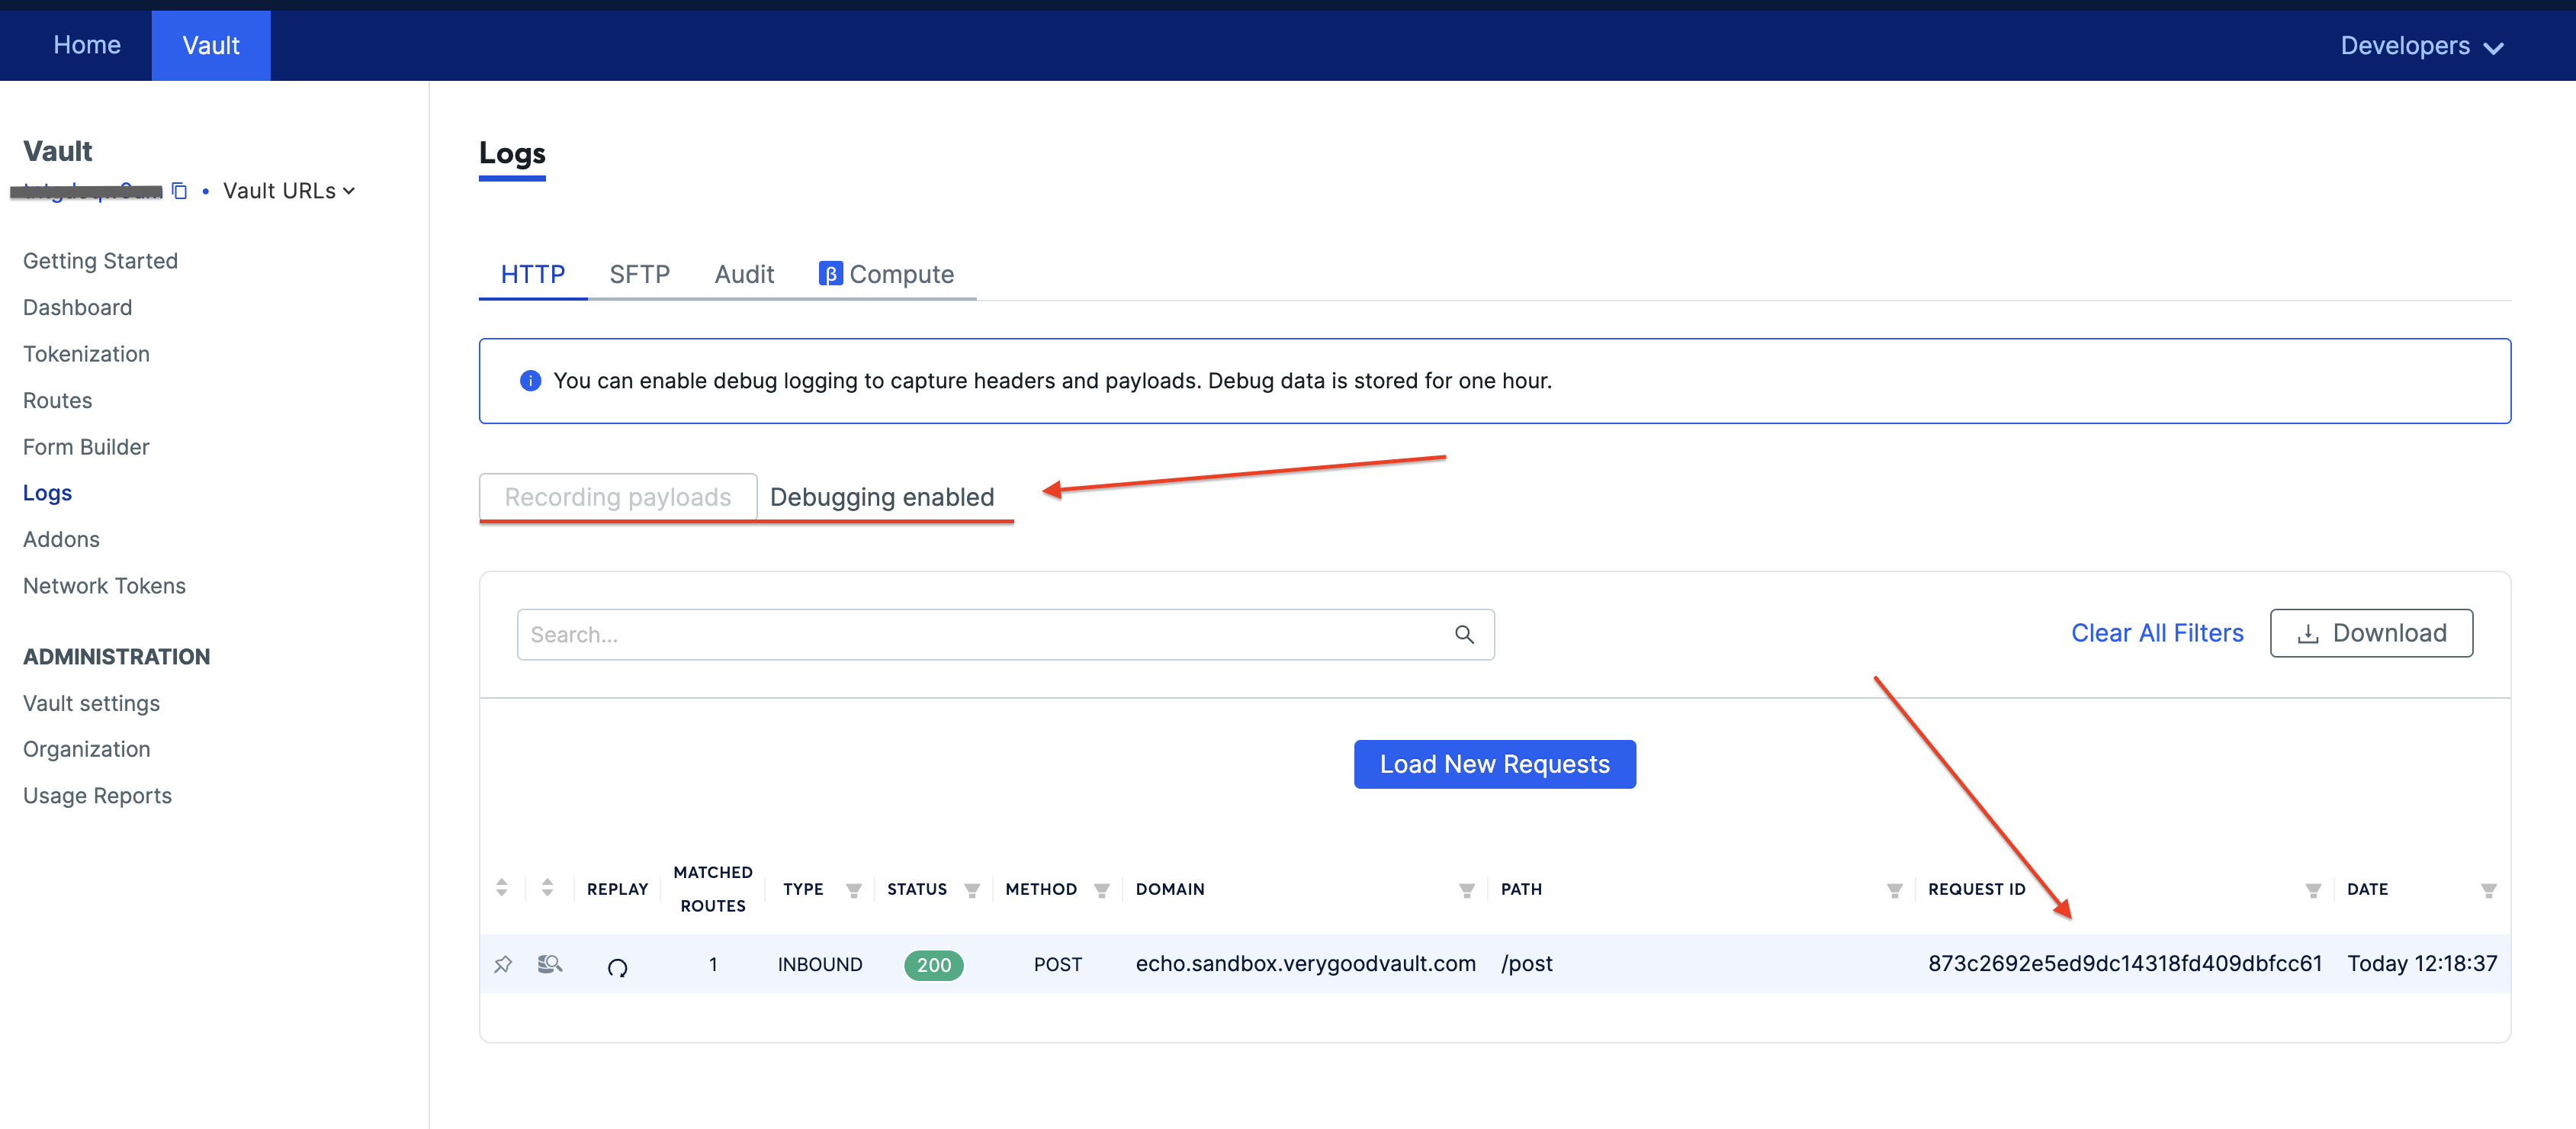
Task: Switch to the HTTP logs tab
Action: [x=533, y=274]
